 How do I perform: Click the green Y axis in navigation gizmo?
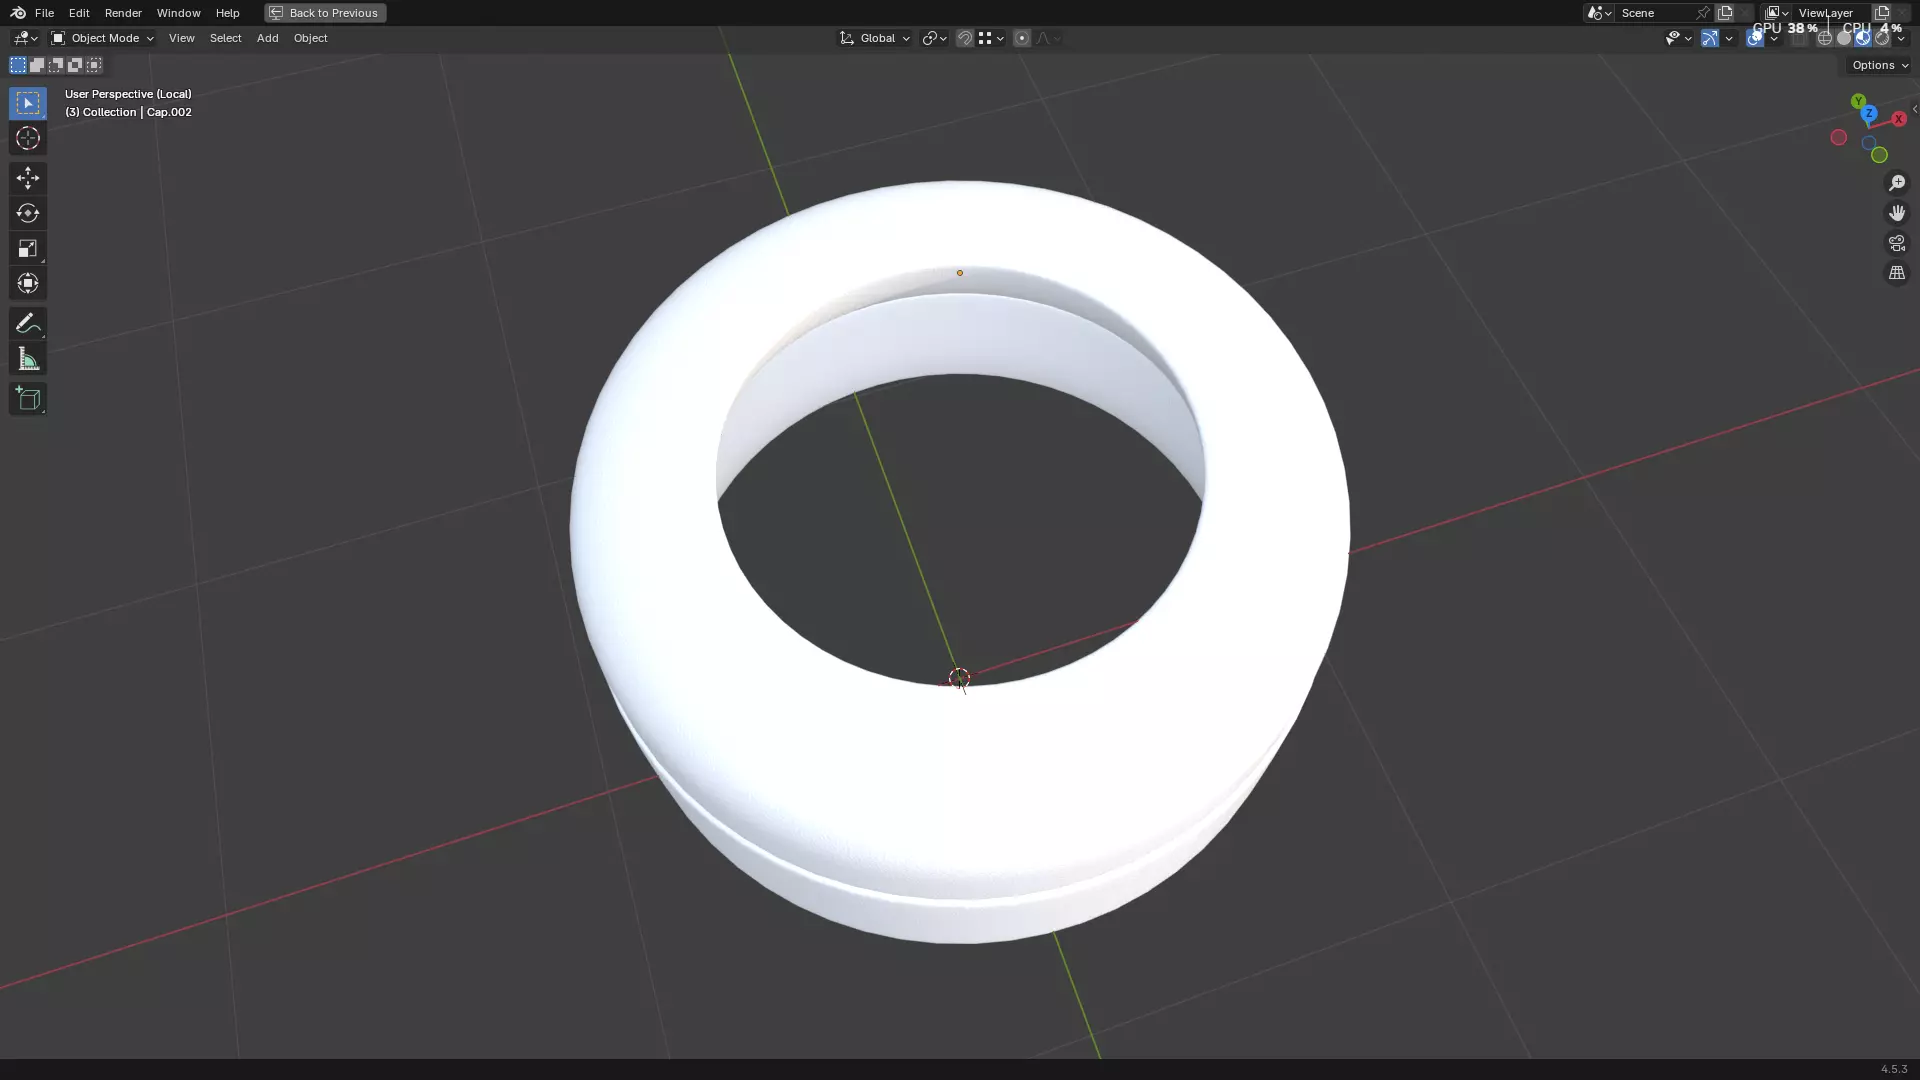[1858, 101]
